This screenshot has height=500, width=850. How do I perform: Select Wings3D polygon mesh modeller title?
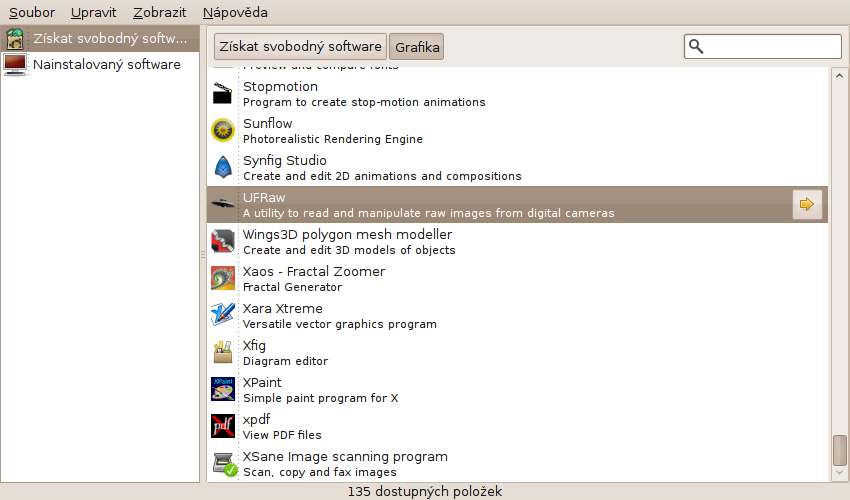(x=347, y=235)
